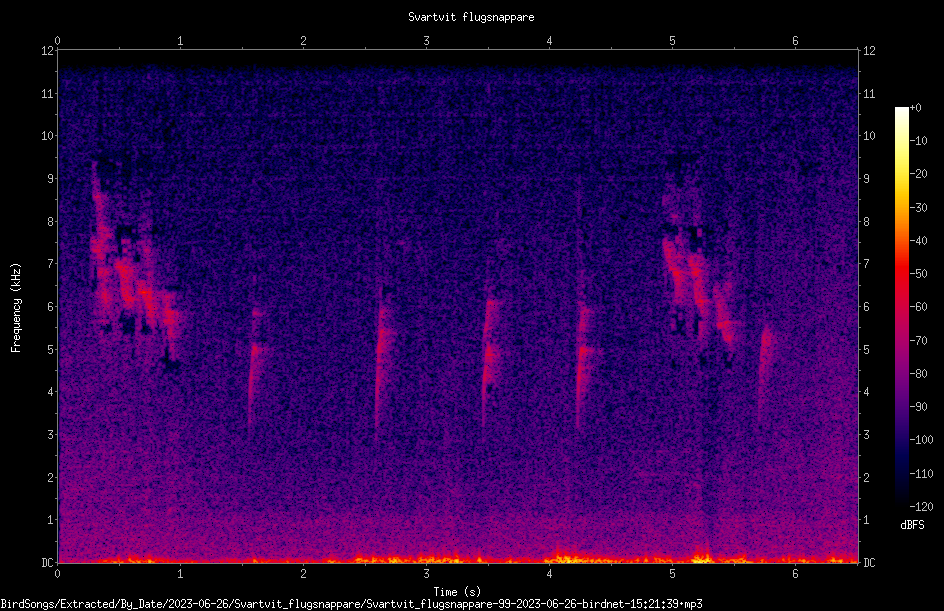Click the "3" tick on the left frequency axis
This screenshot has height=611, width=944.
(x=50, y=435)
